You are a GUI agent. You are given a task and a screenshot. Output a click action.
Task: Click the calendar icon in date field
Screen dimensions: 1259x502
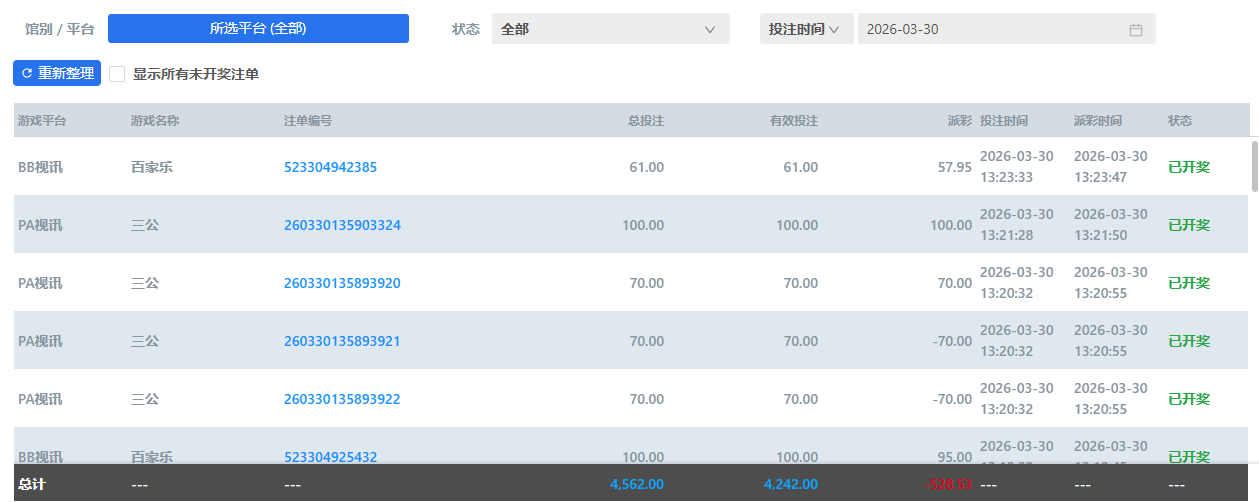[1135, 30]
